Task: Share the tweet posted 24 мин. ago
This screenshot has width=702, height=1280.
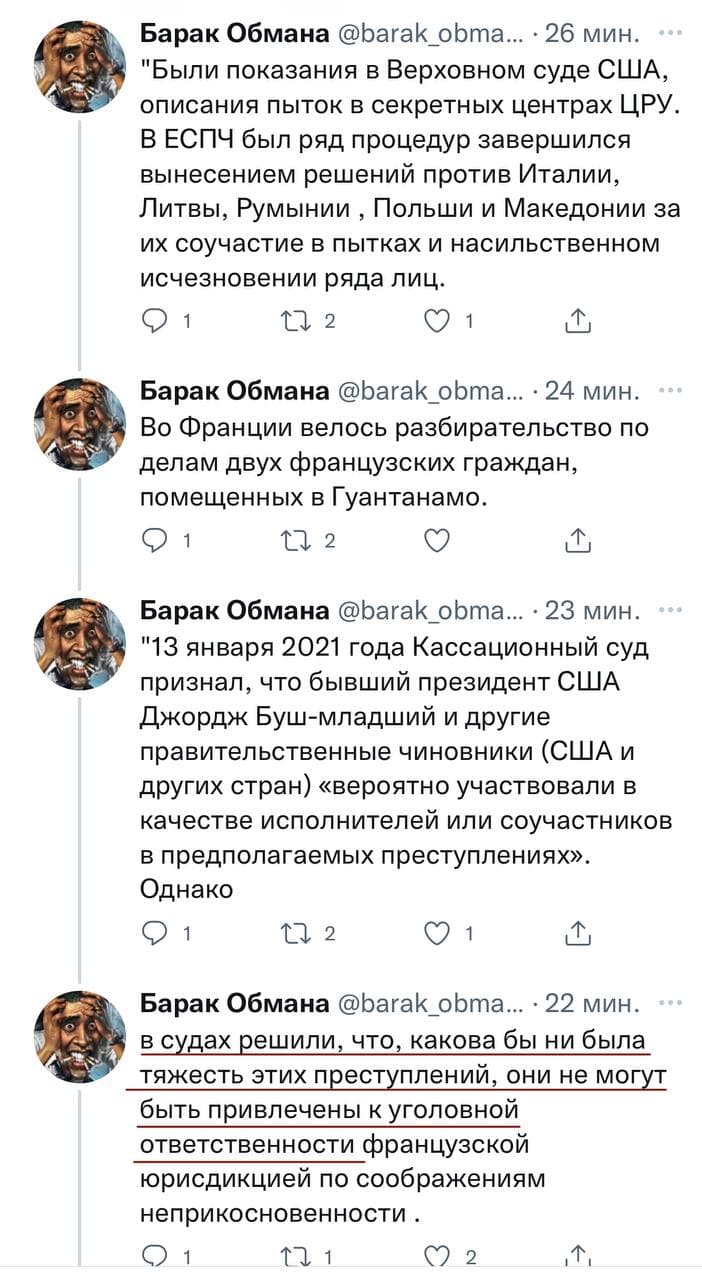Action: pos(578,541)
